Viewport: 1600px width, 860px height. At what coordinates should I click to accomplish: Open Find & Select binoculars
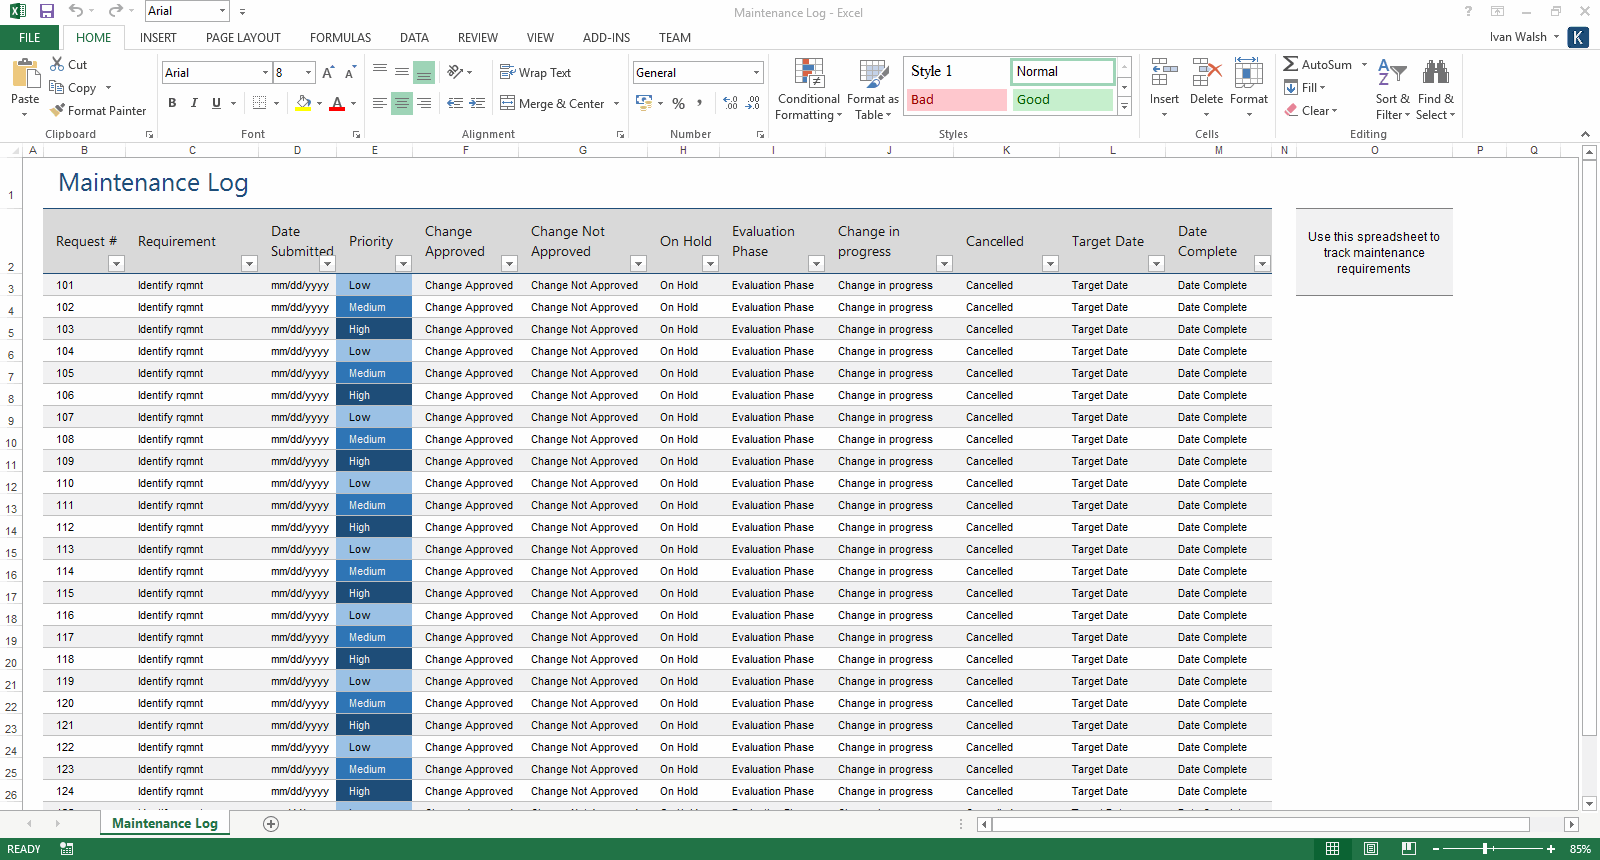tap(1435, 74)
